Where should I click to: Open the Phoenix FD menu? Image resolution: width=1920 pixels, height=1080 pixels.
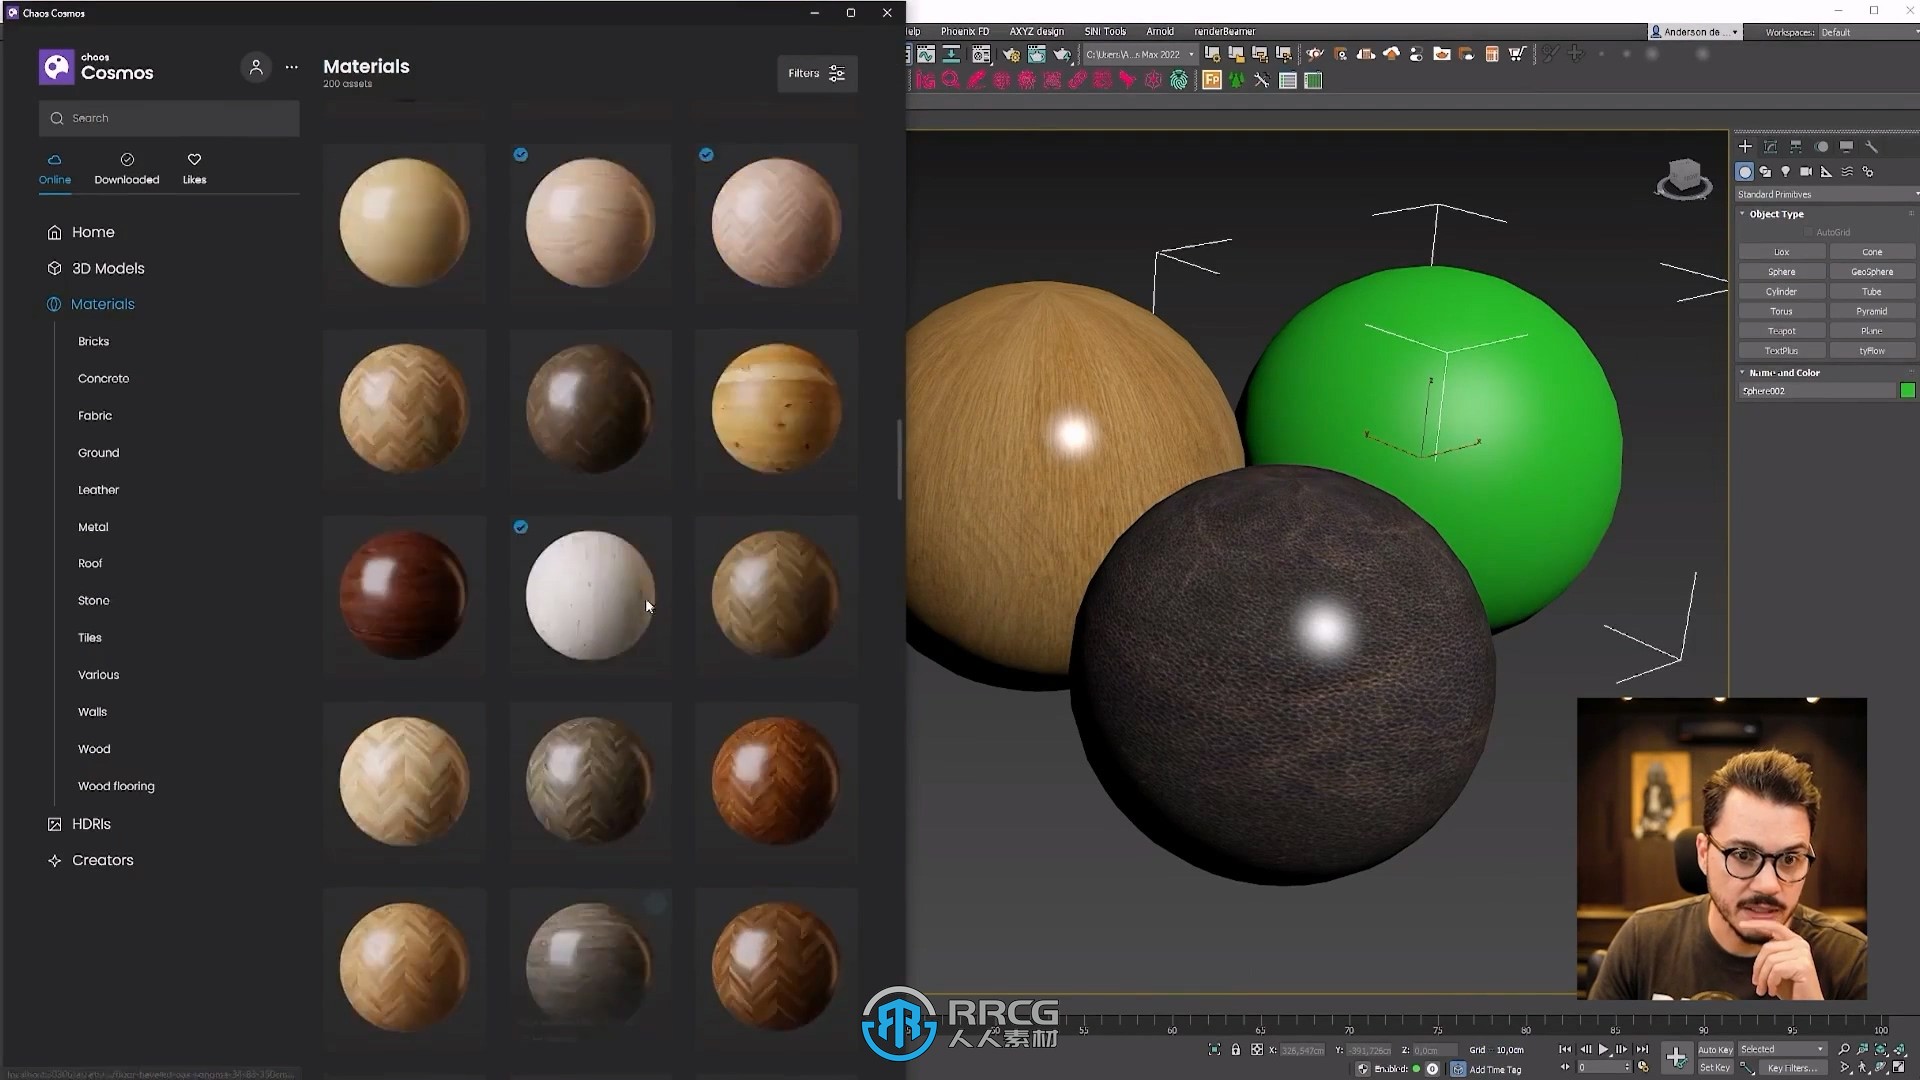coord(964,31)
